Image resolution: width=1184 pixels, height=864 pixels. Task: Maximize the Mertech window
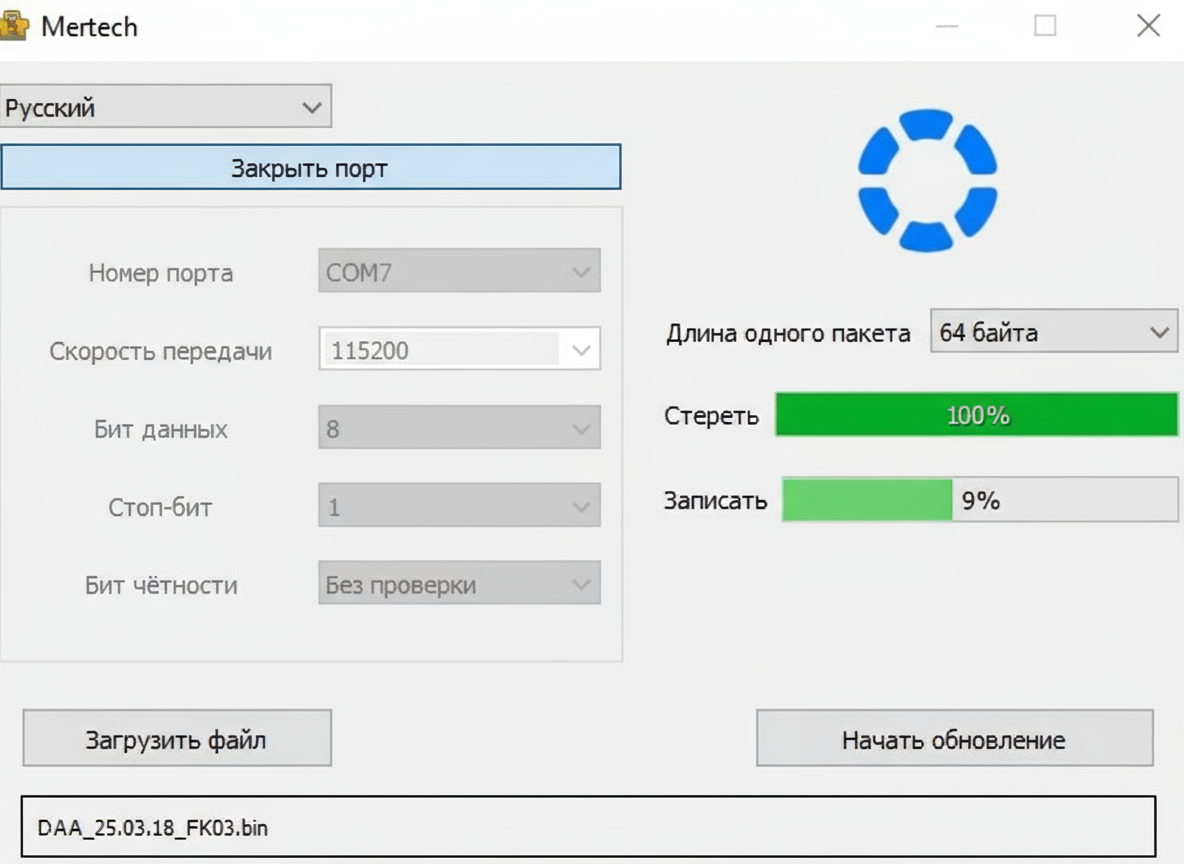click(1045, 27)
